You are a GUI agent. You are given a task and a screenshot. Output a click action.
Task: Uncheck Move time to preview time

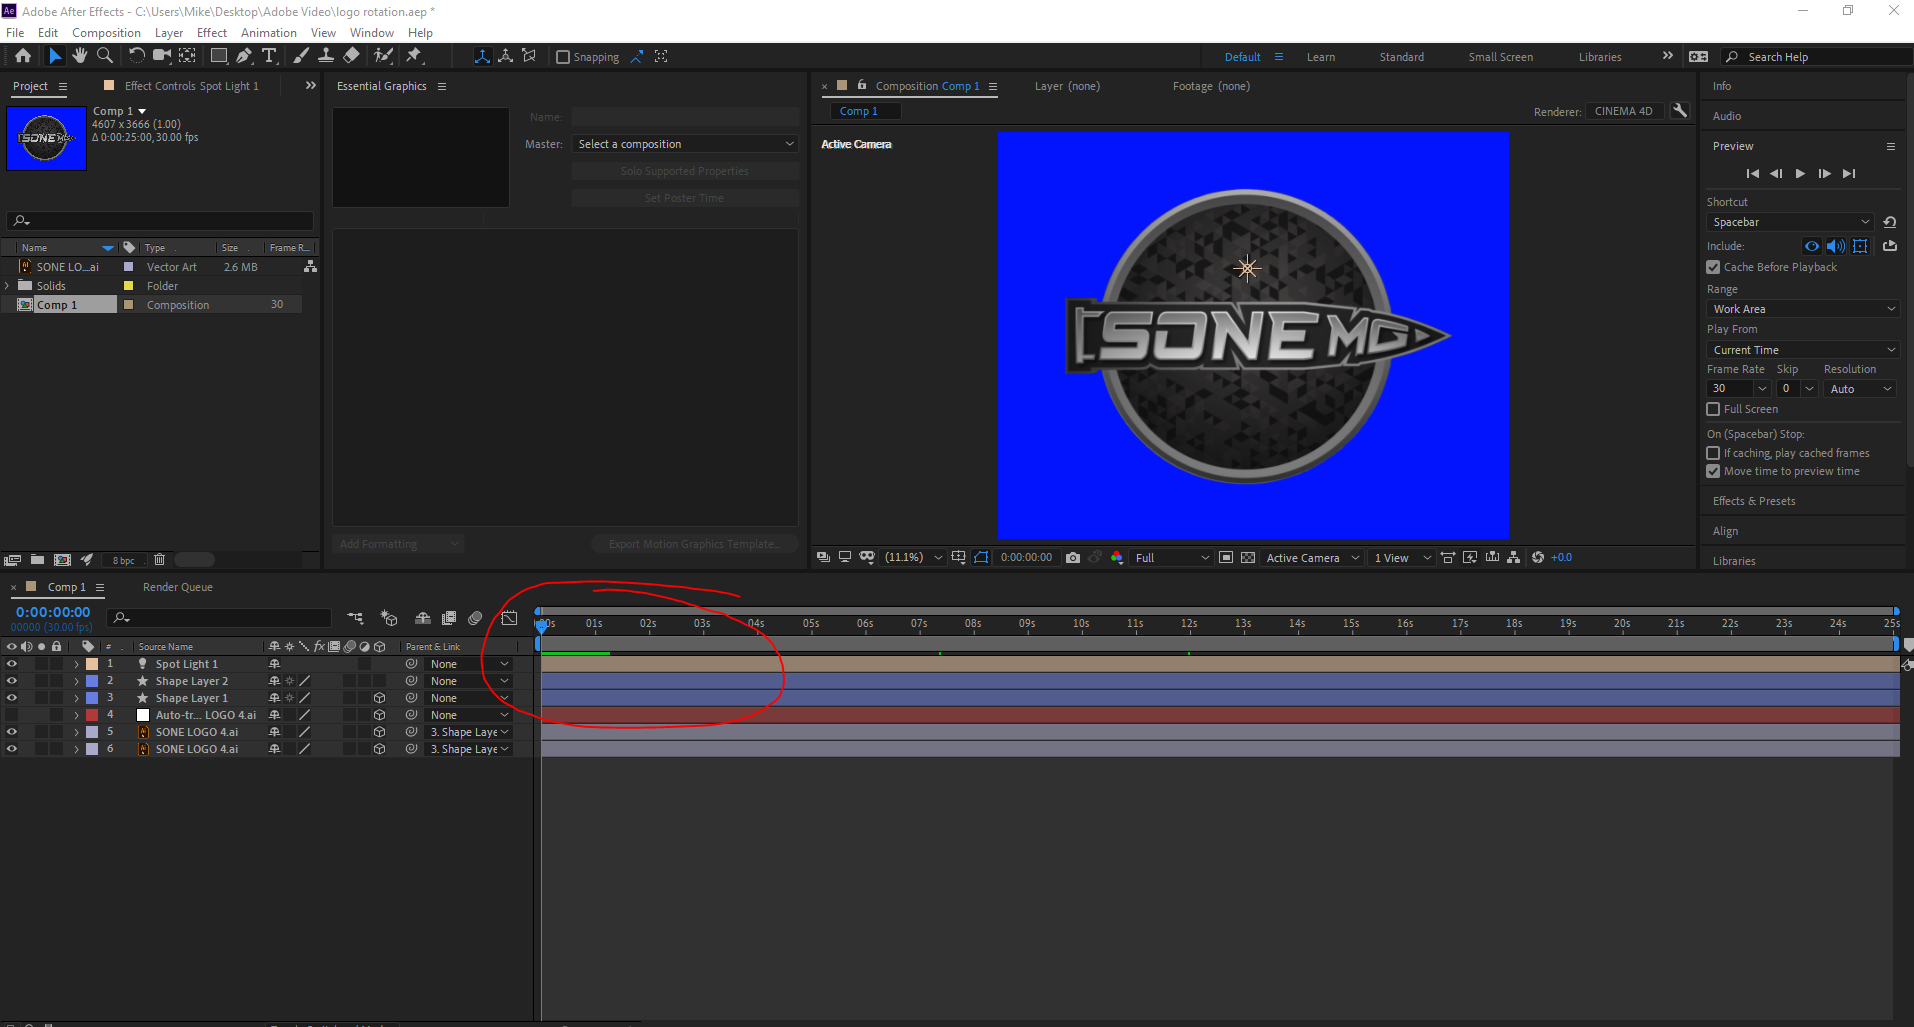click(x=1713, y=471)
